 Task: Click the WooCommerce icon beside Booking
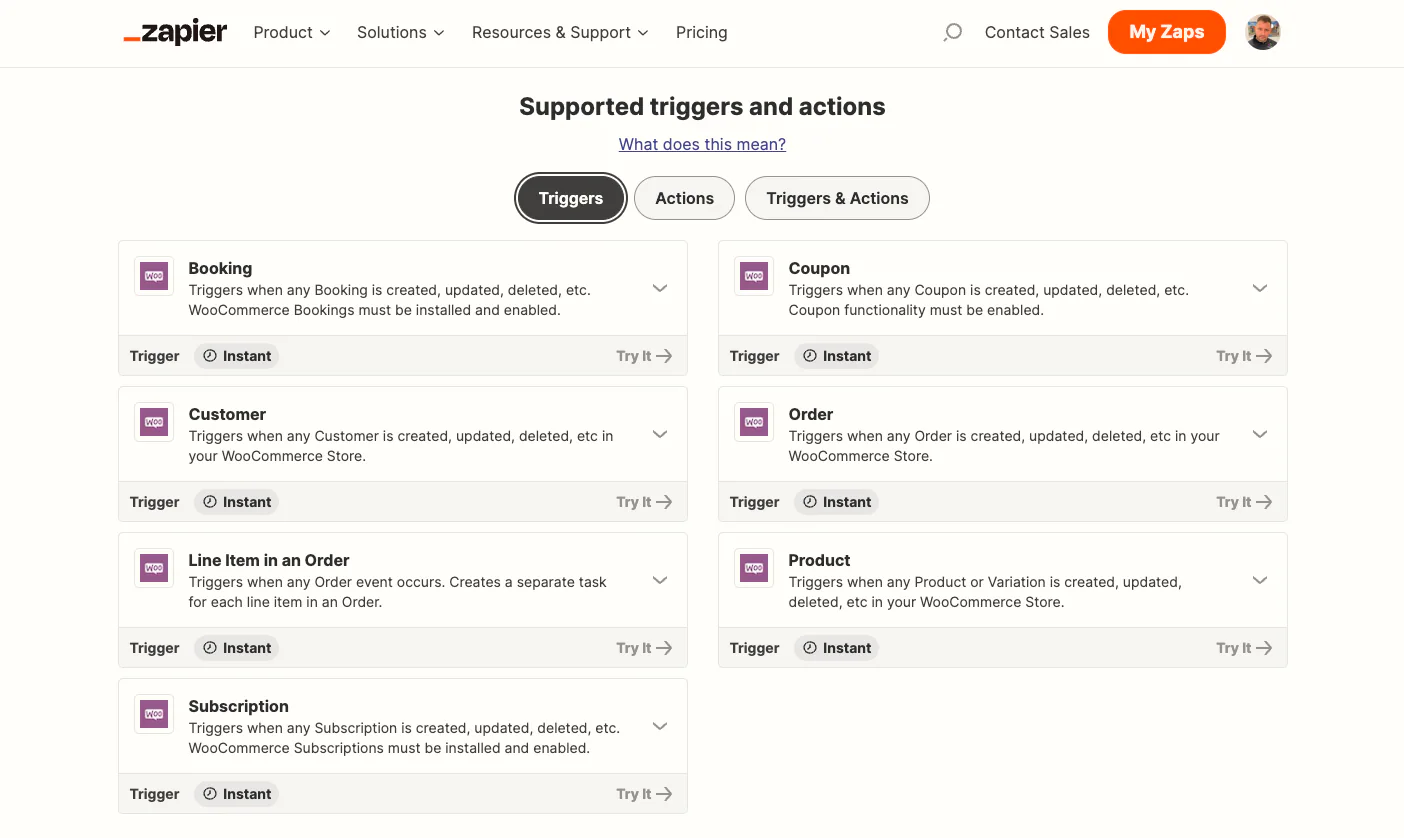[x=154, y=276]
